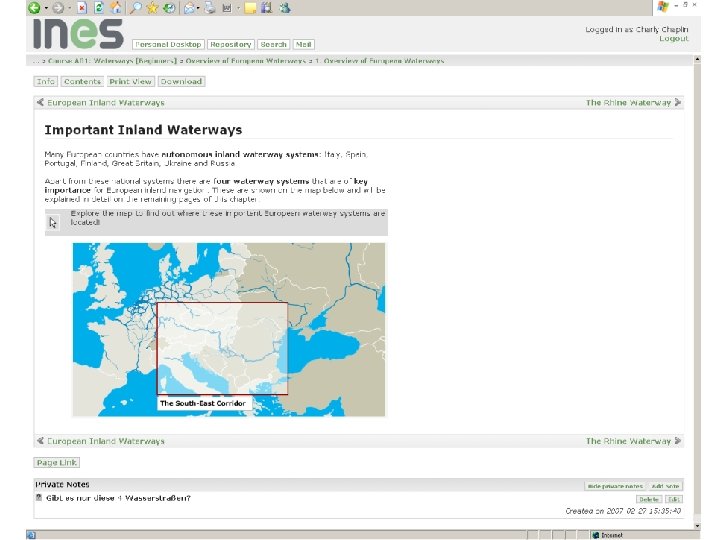Delete the private note

[x=649, y=500]
